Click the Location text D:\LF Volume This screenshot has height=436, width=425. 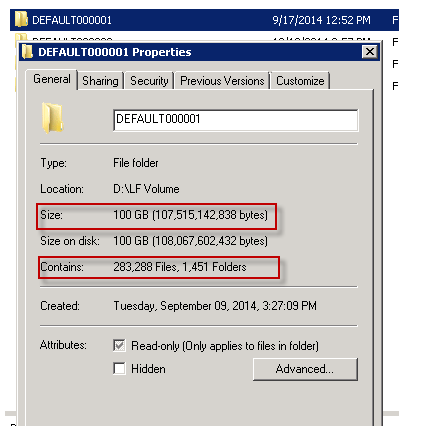(146, 189)
